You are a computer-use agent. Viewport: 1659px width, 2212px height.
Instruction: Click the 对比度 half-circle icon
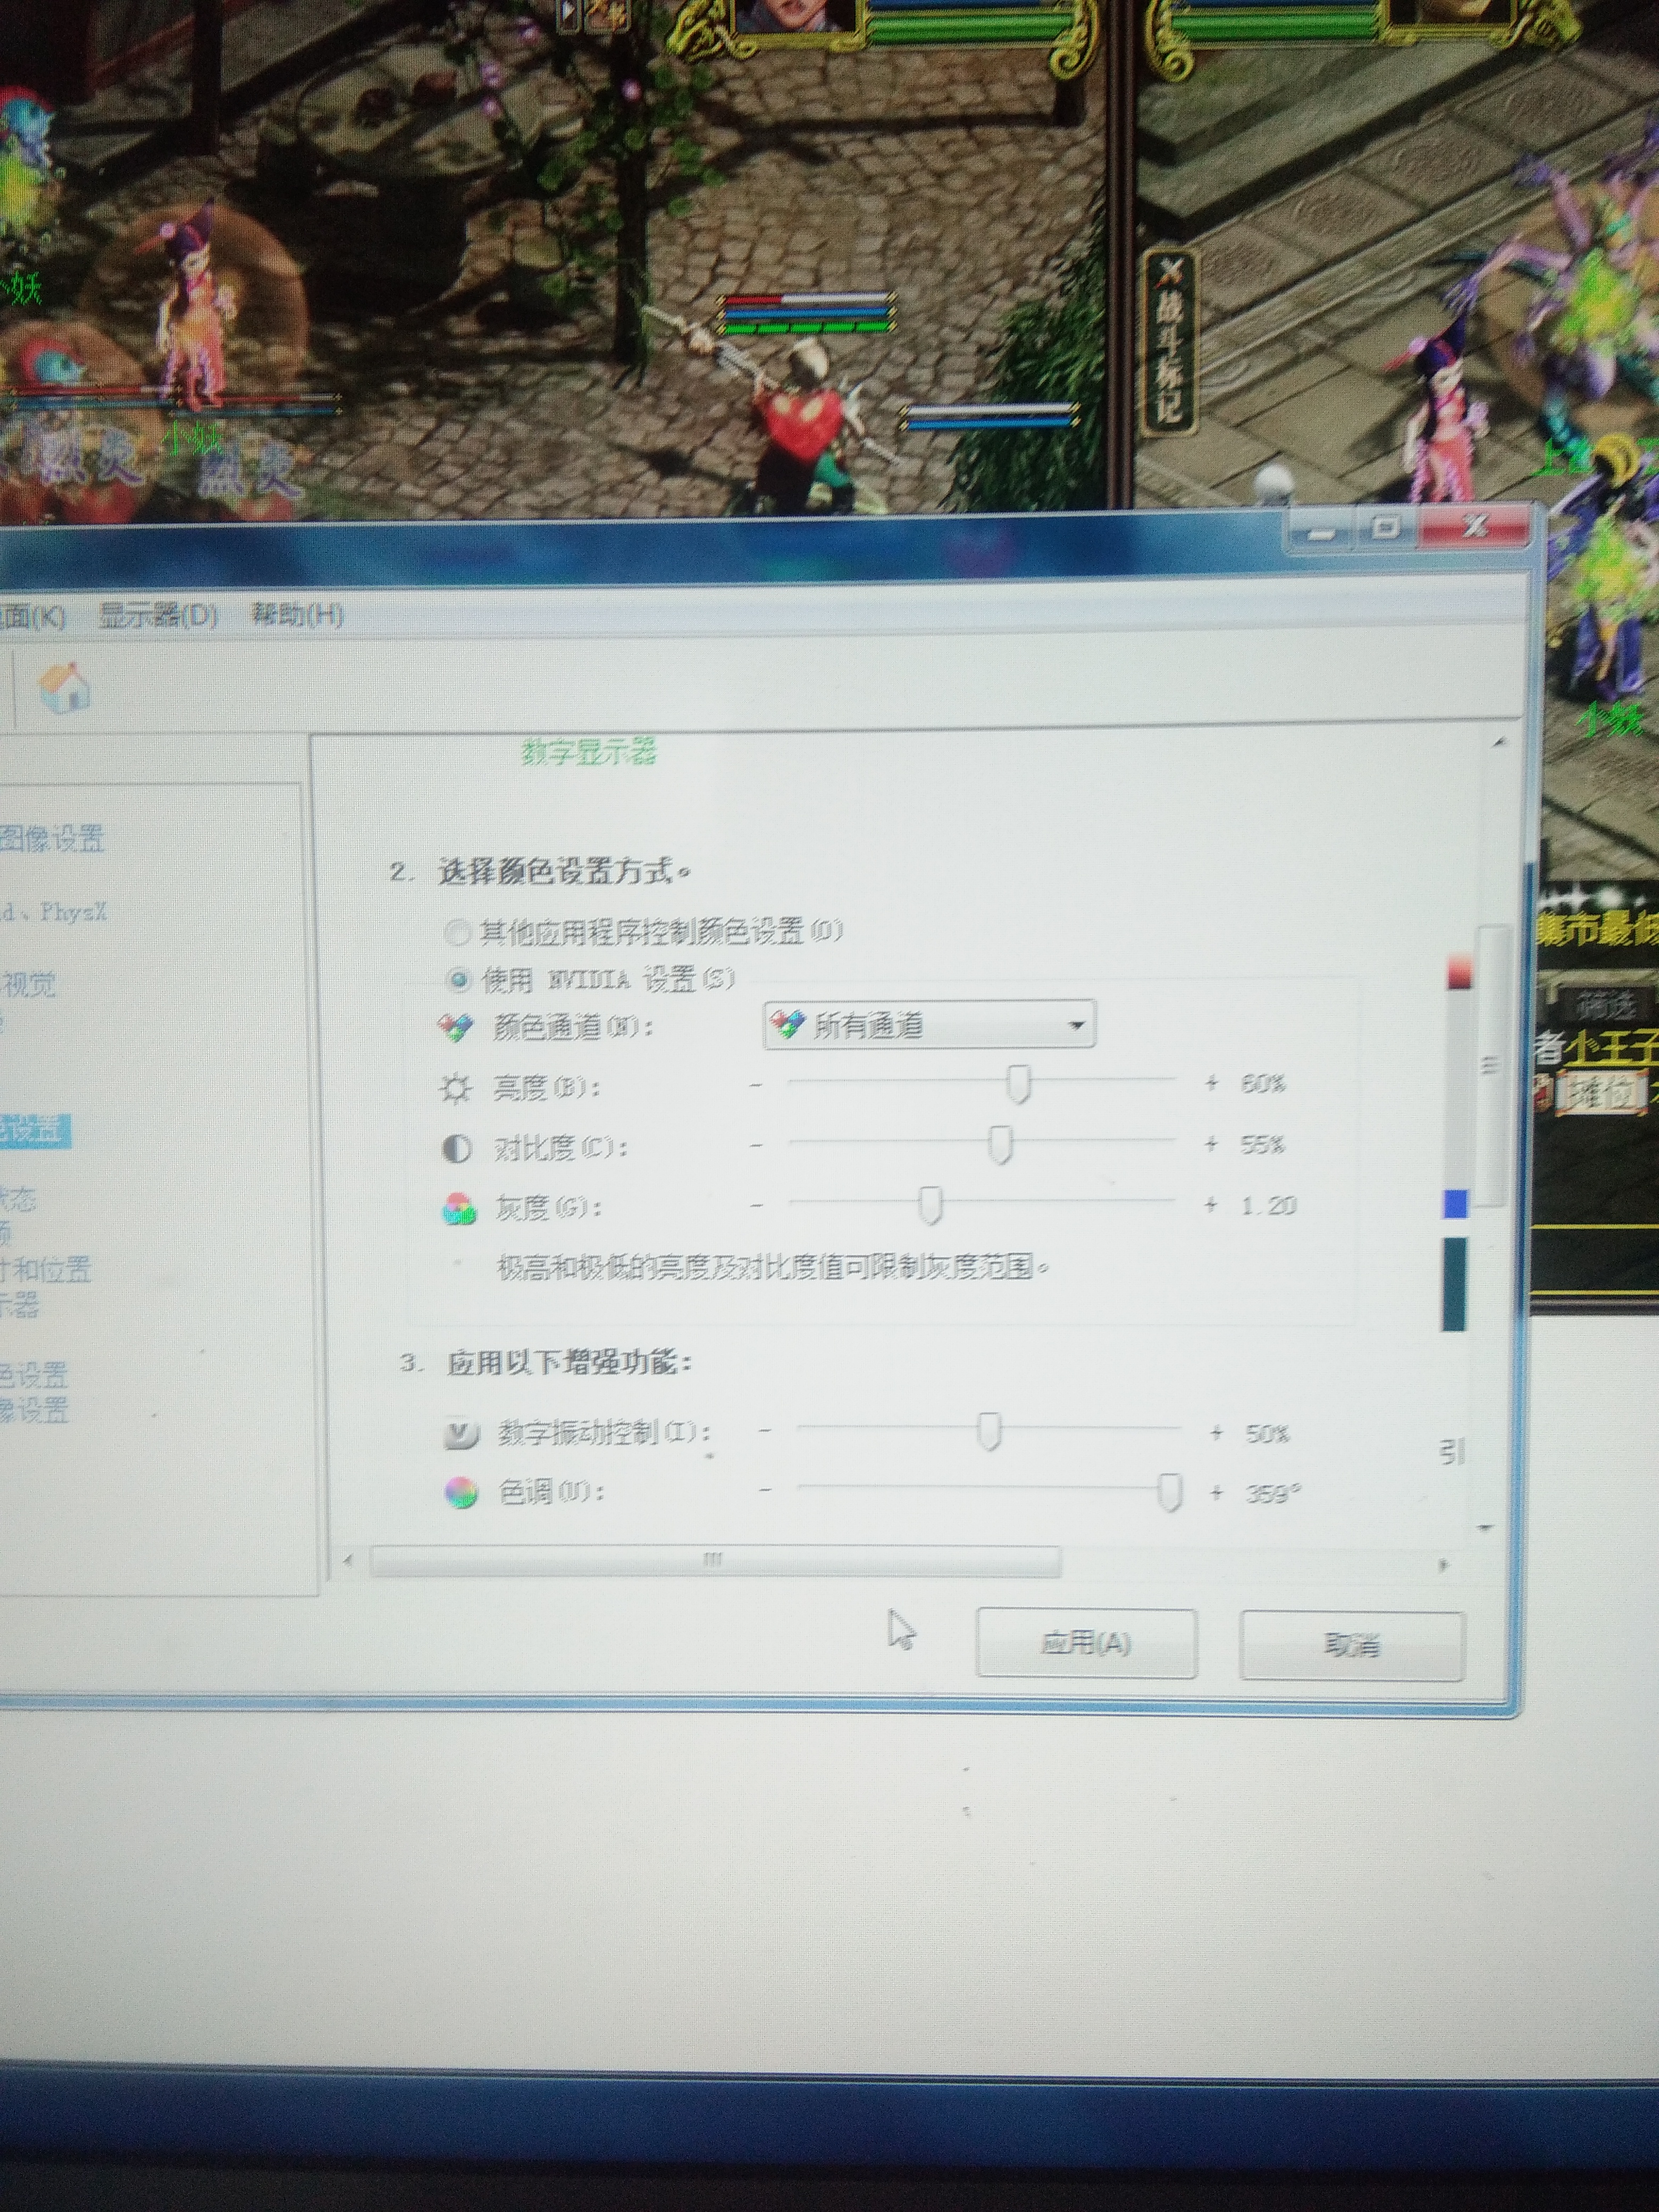point(457,1149)
